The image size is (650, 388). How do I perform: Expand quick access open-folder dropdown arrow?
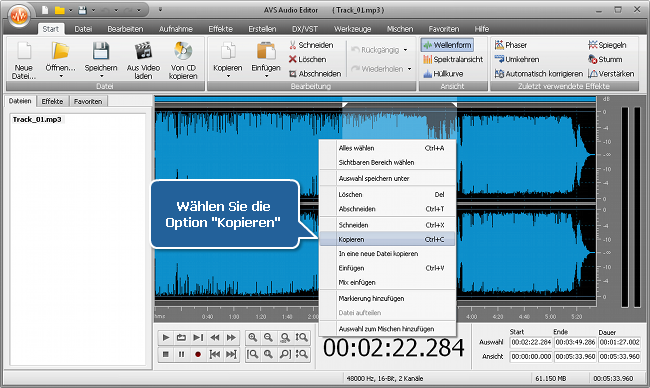[x=70, y=10]
